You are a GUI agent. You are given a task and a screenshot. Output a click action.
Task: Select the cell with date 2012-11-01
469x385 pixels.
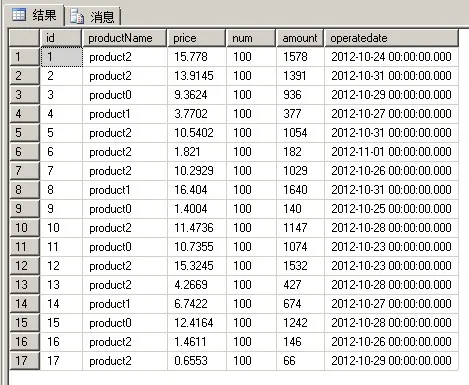coord(391,152)
